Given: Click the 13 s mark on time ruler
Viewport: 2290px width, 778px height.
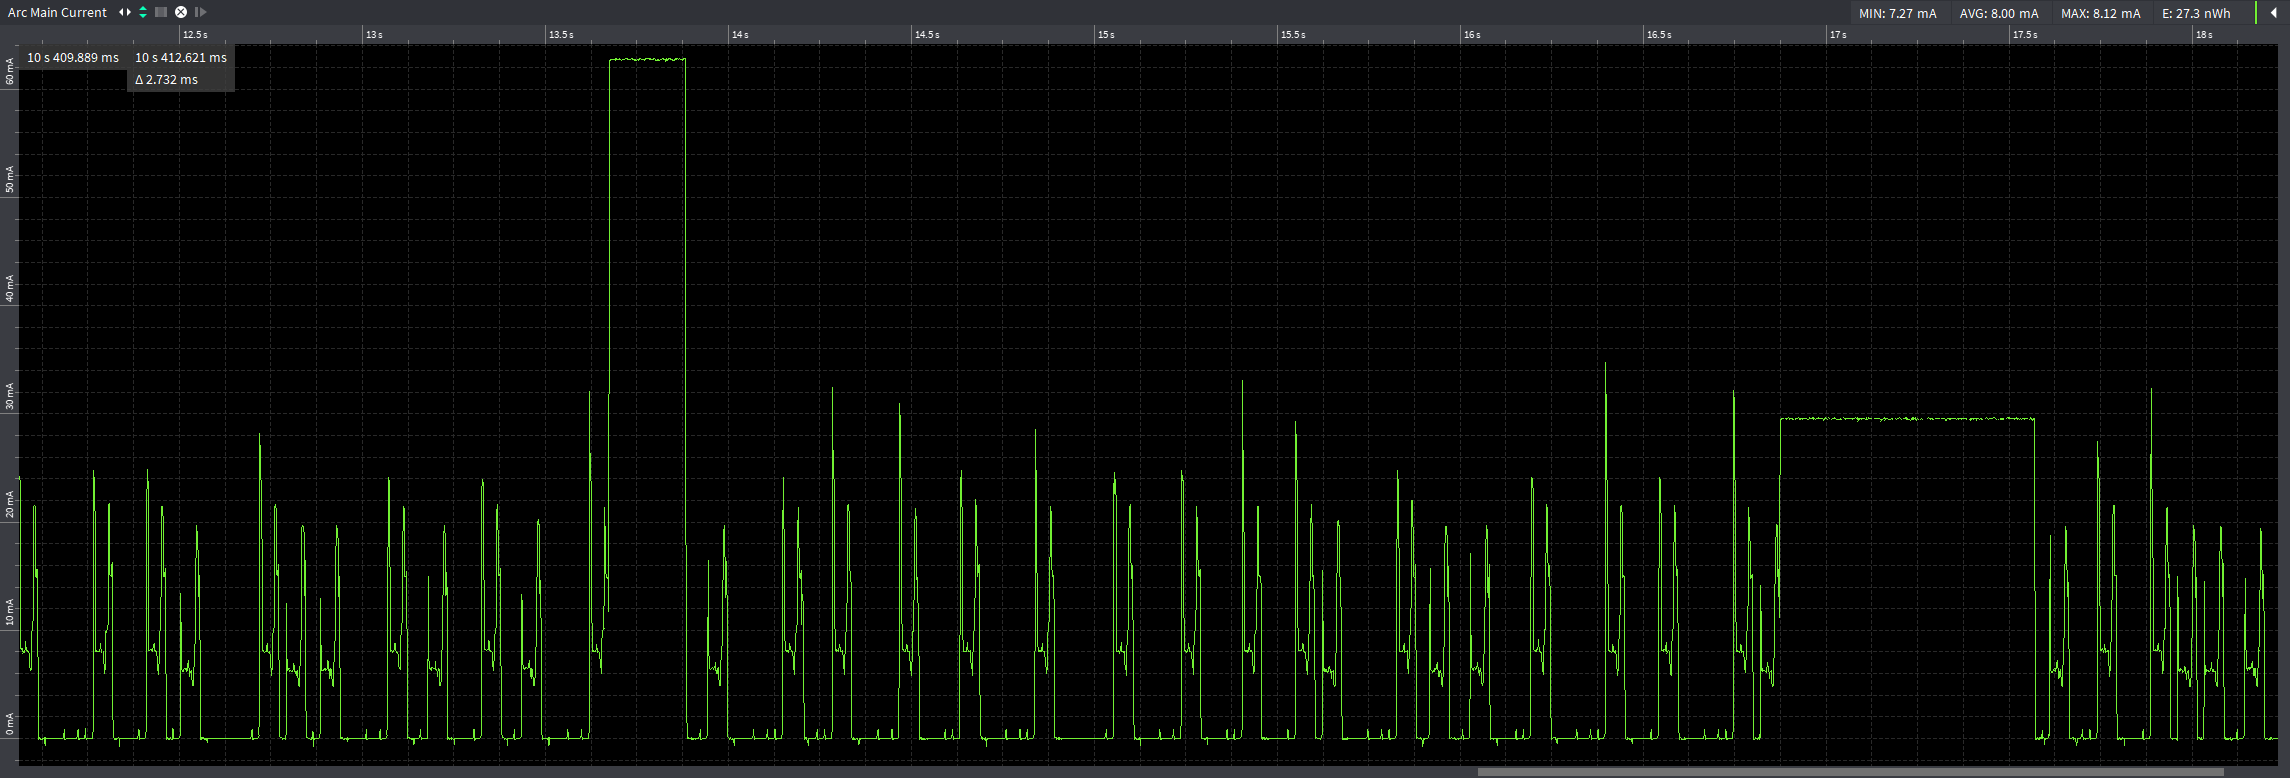Looking at the screenshot, I should 374,34.
